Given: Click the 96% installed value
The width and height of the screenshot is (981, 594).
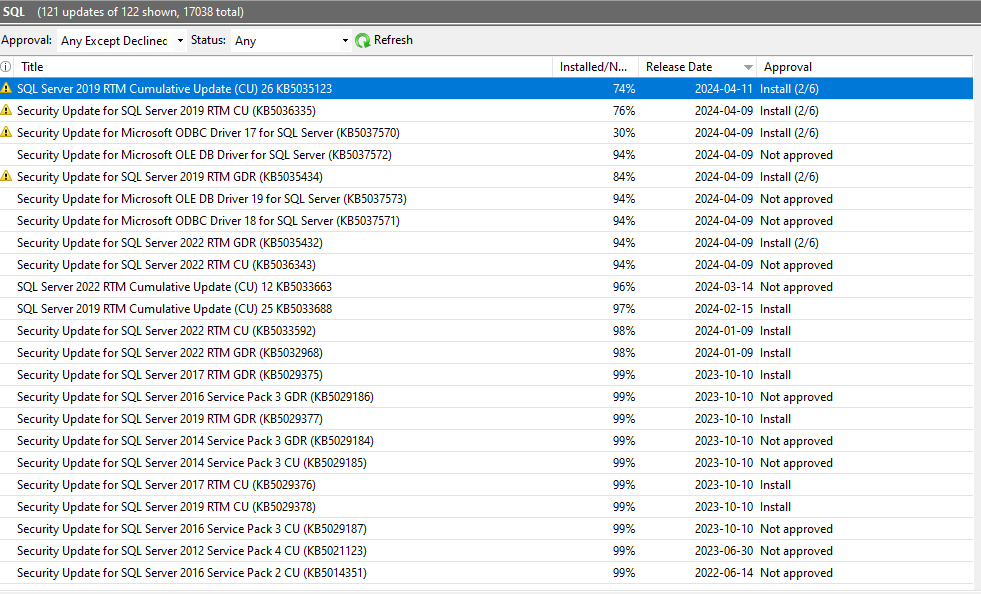Looking at the screenshot, I should click(x=624, y=287).
